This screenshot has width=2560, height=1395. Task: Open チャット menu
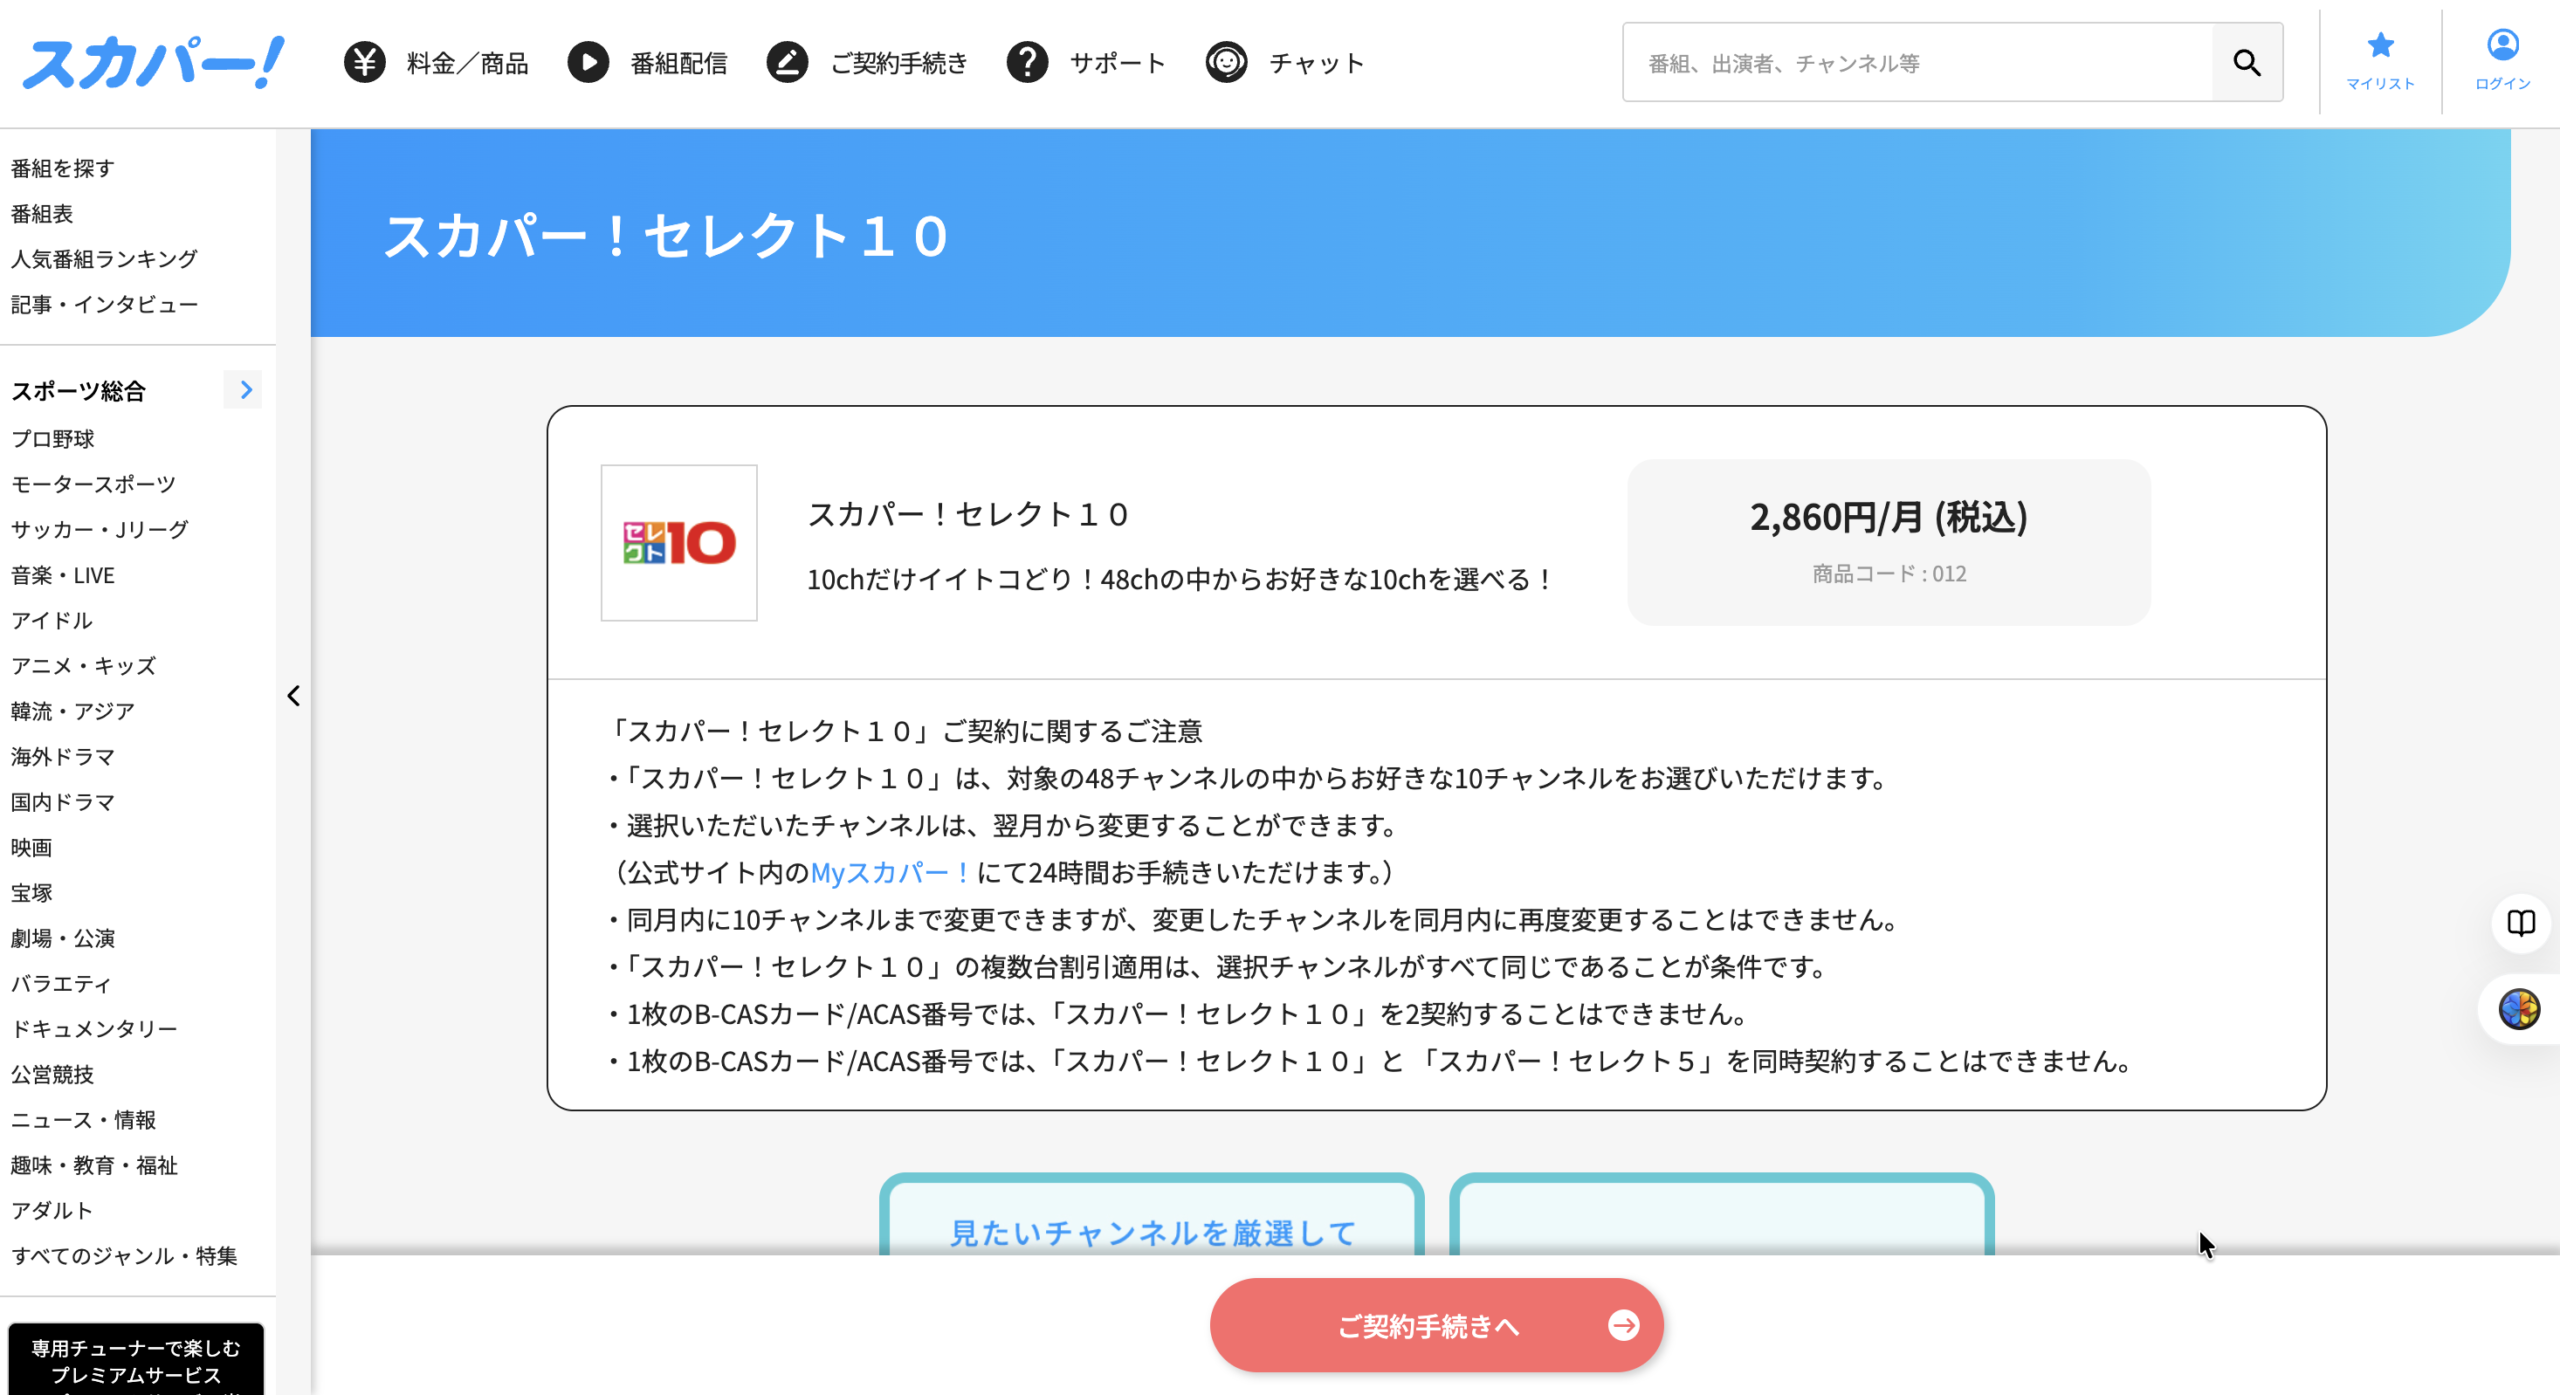tap(1317, 64)
